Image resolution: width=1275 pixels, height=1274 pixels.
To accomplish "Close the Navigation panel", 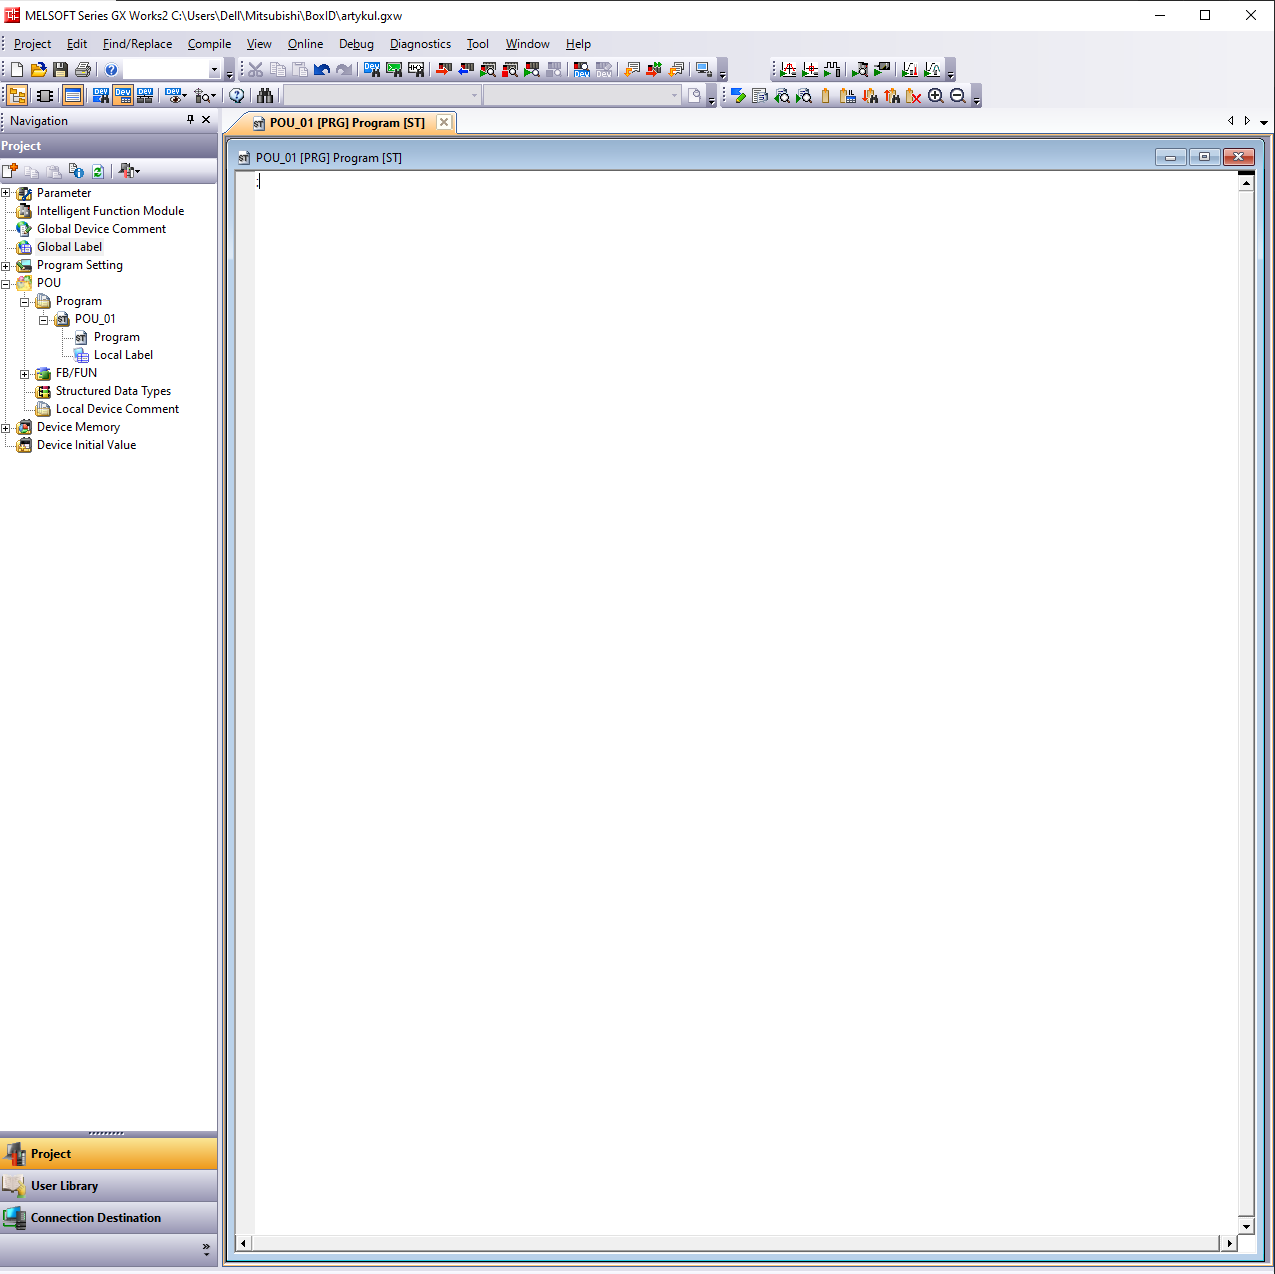I will [x=206, y=120].
